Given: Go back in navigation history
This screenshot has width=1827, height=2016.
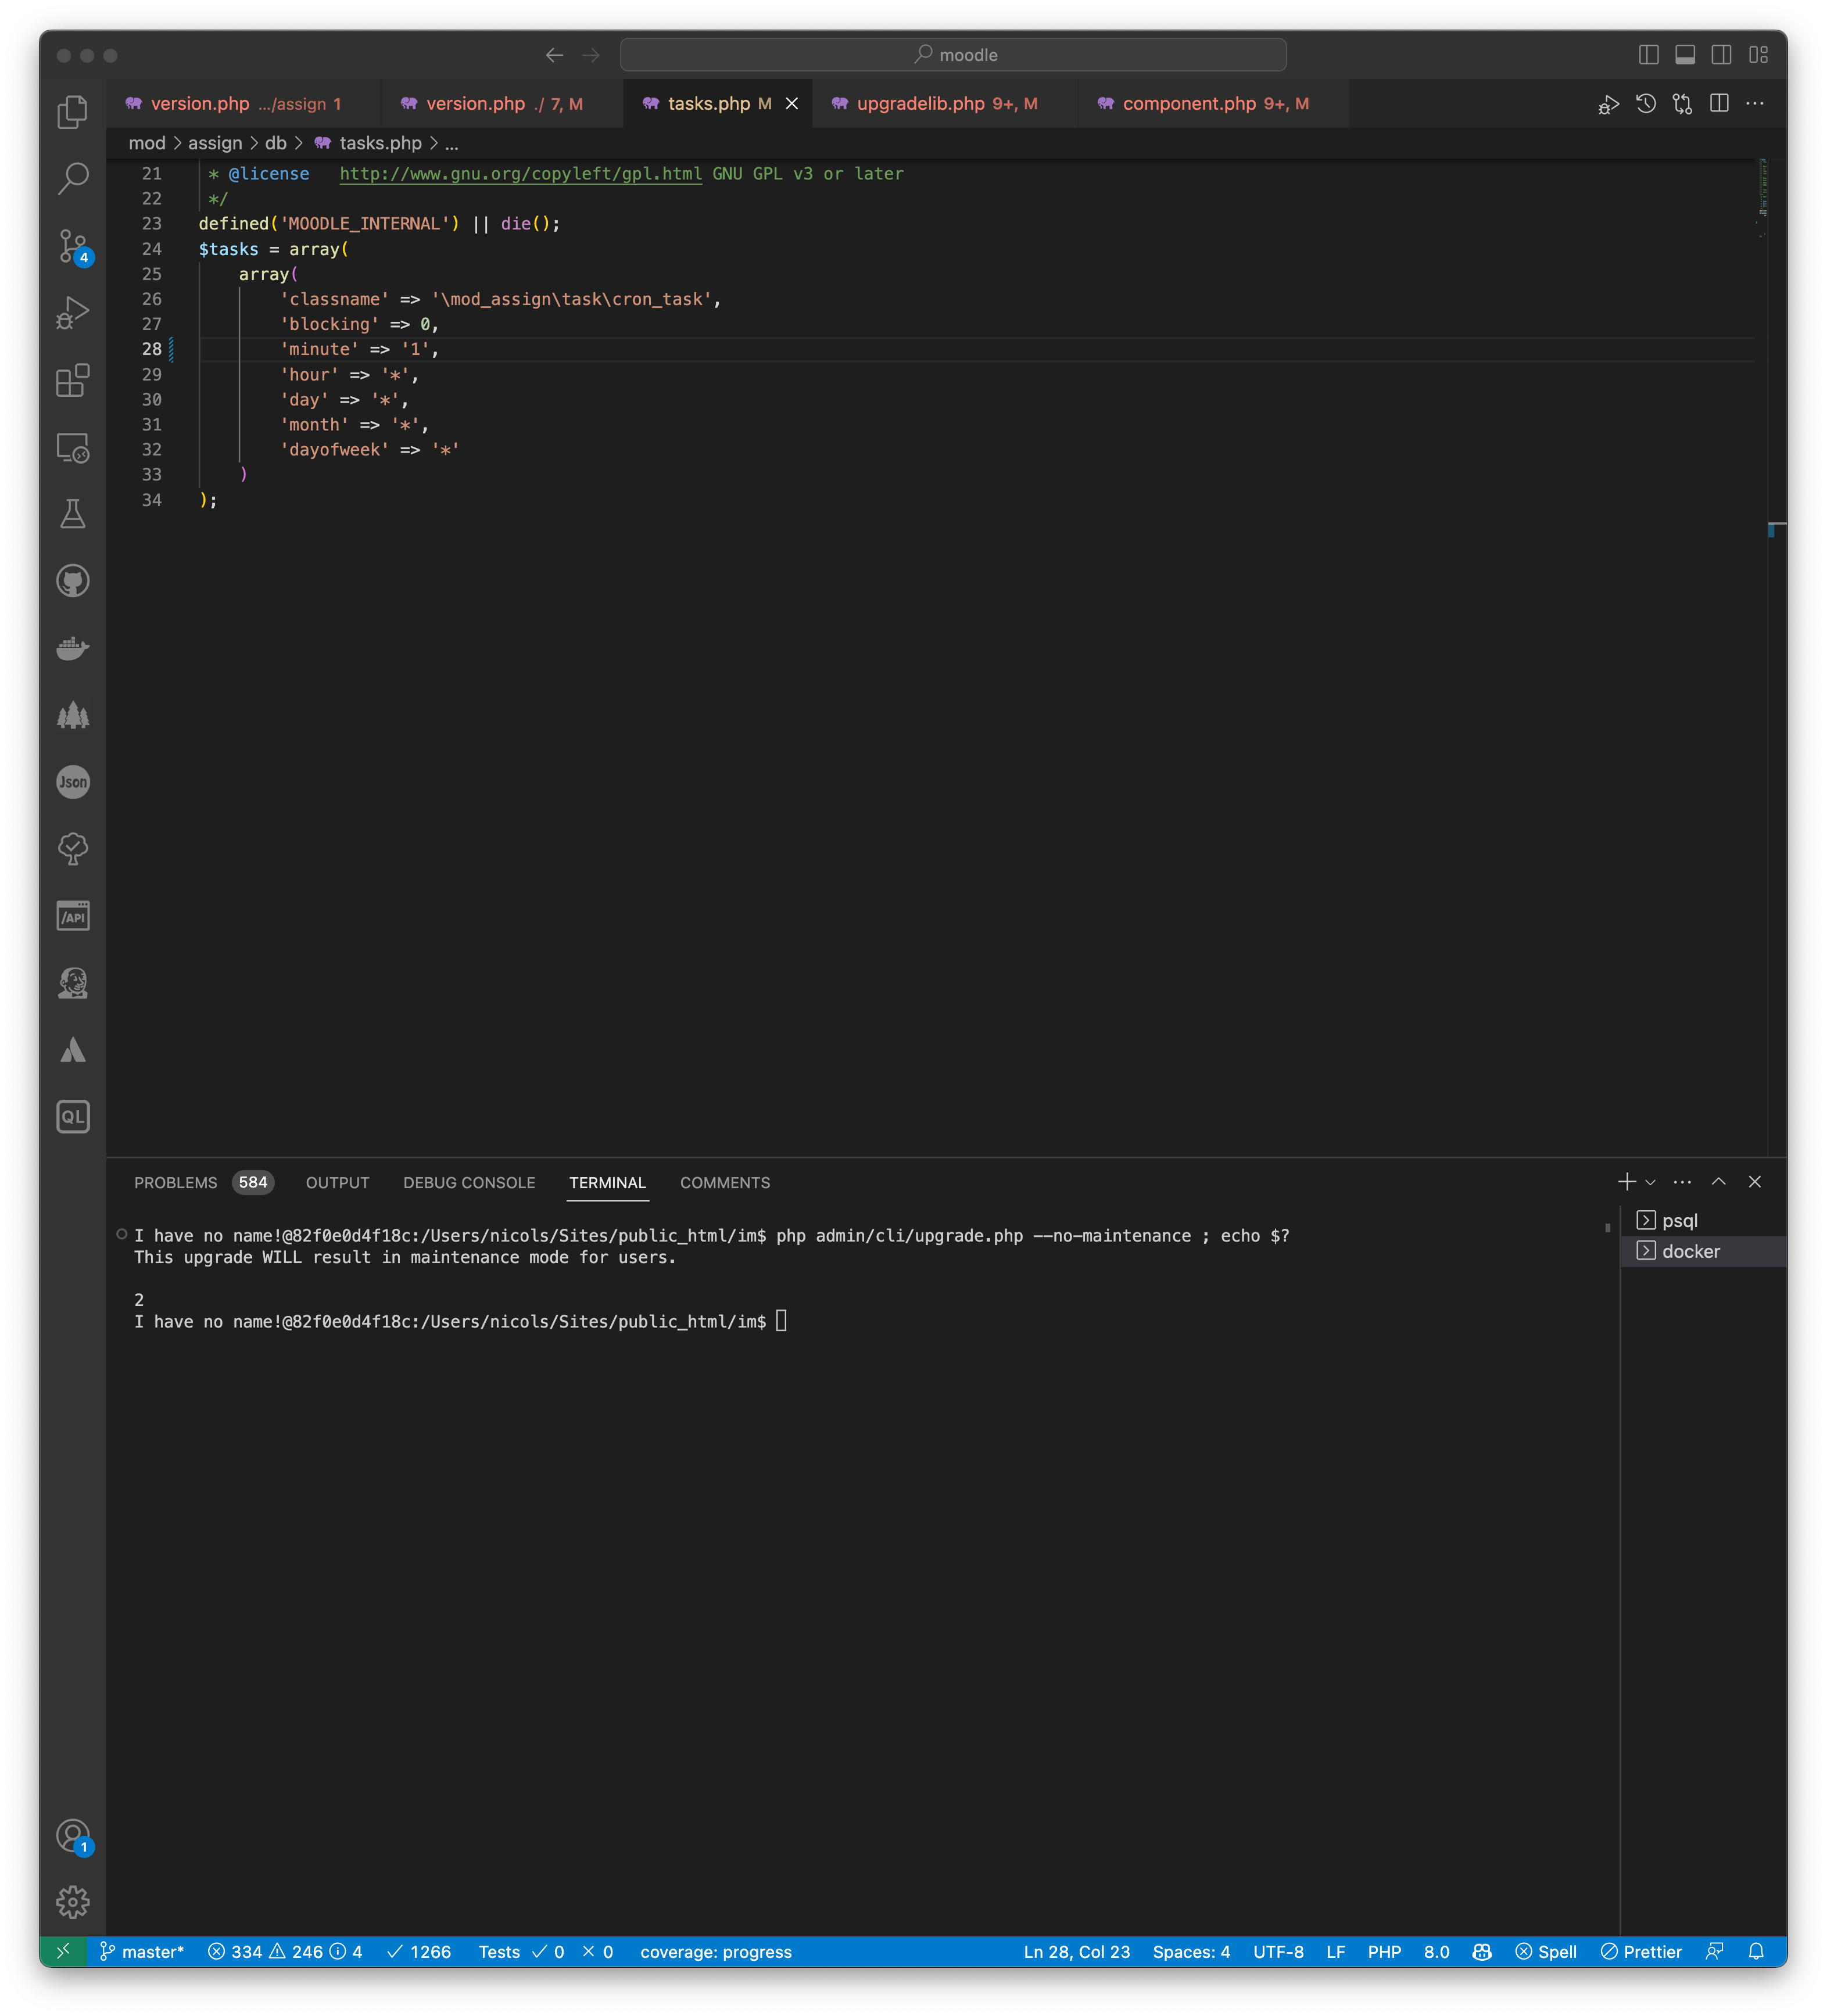Looking at the screenshot, I should [x=554, y=55].
